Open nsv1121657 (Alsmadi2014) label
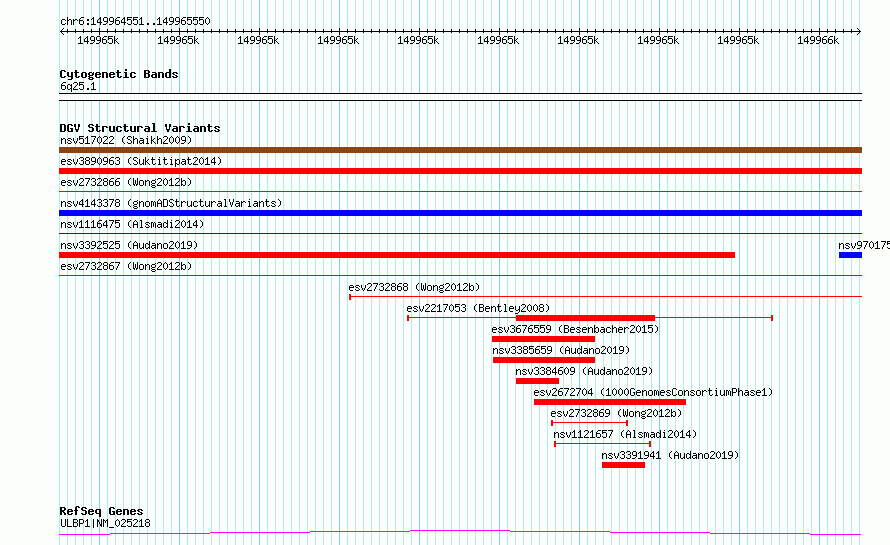The width and height of the screenshot is (890, 545). tap(625, 434)
